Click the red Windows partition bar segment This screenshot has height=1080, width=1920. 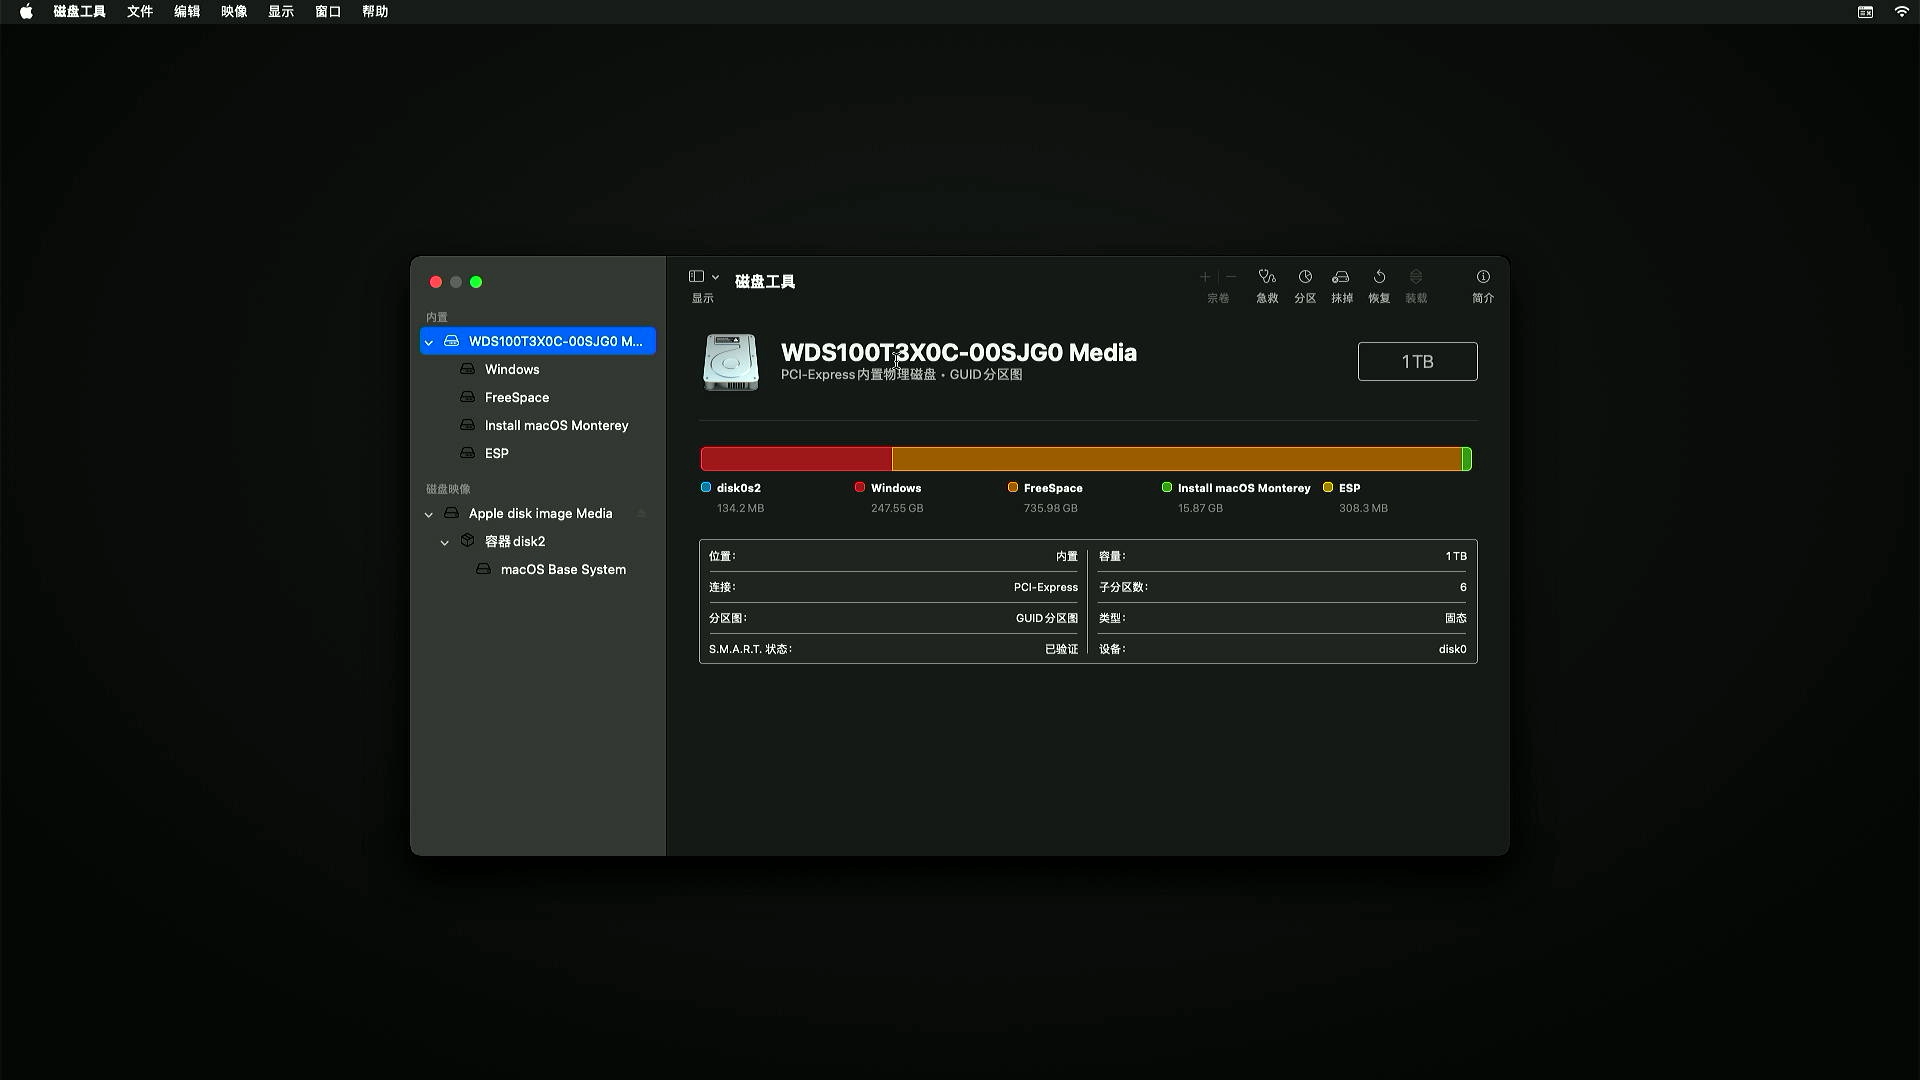pos(796,459)
